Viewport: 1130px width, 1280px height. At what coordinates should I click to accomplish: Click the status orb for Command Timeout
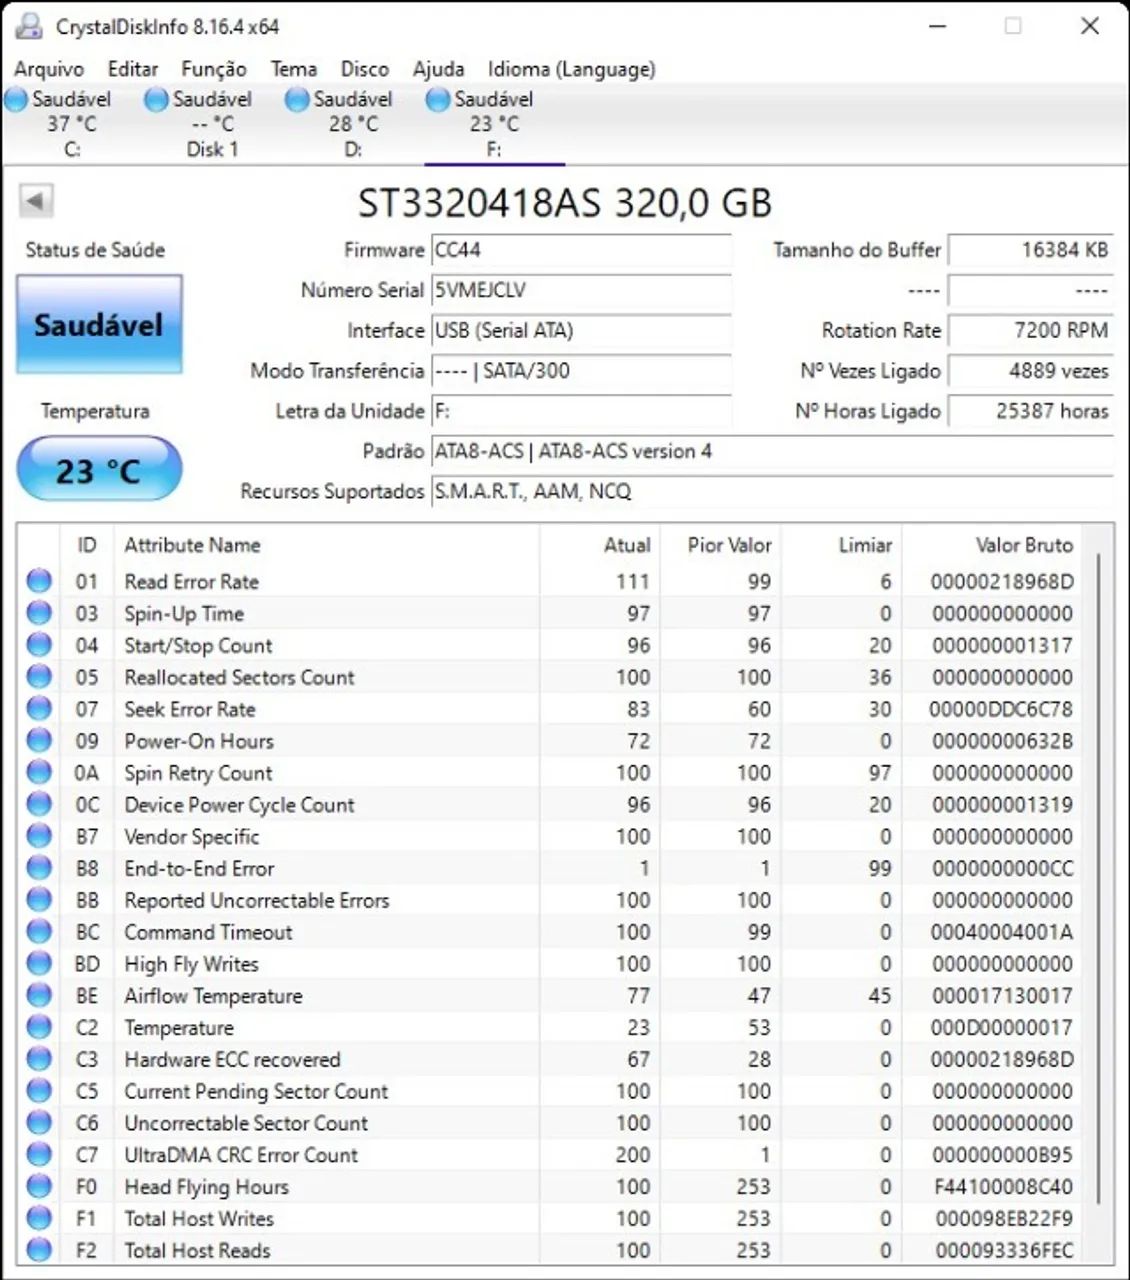(x=39, y=932)
